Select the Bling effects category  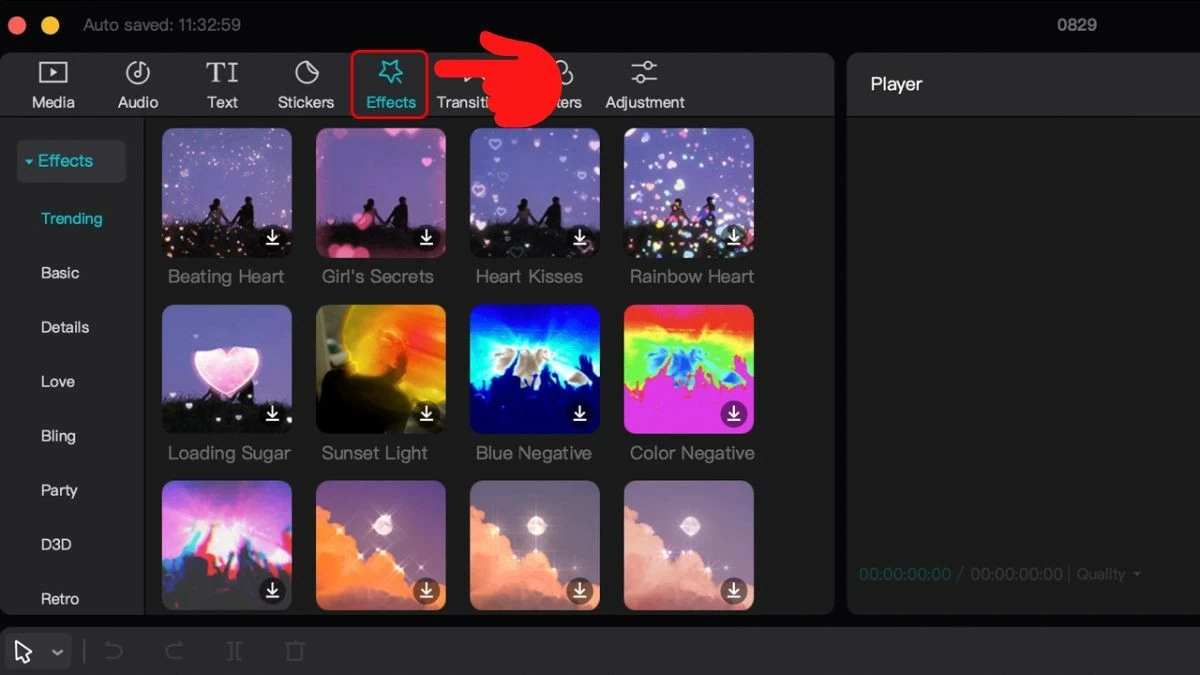[x=58, y=436]
